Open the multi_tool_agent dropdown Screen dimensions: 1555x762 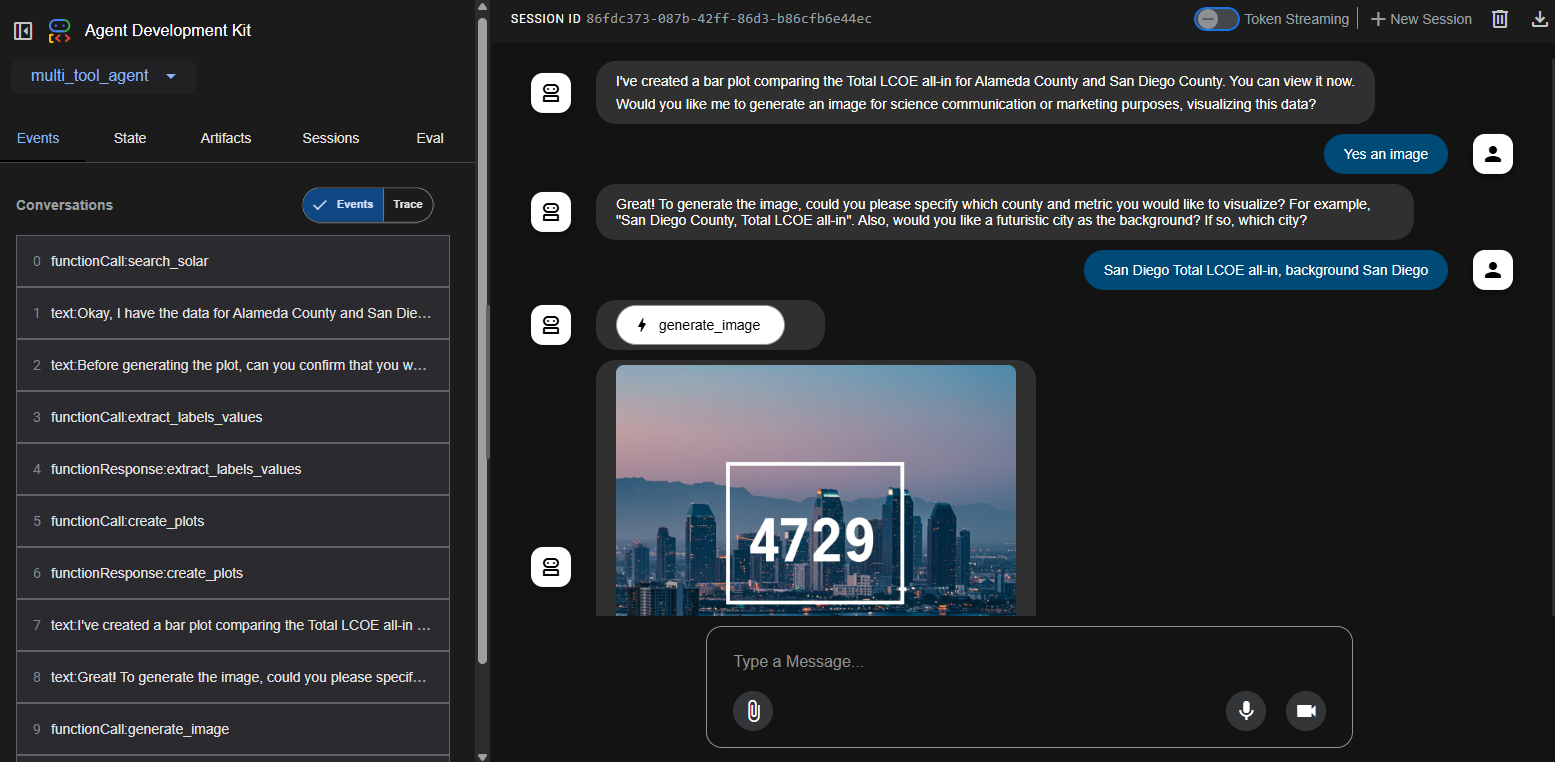(103, 76)
